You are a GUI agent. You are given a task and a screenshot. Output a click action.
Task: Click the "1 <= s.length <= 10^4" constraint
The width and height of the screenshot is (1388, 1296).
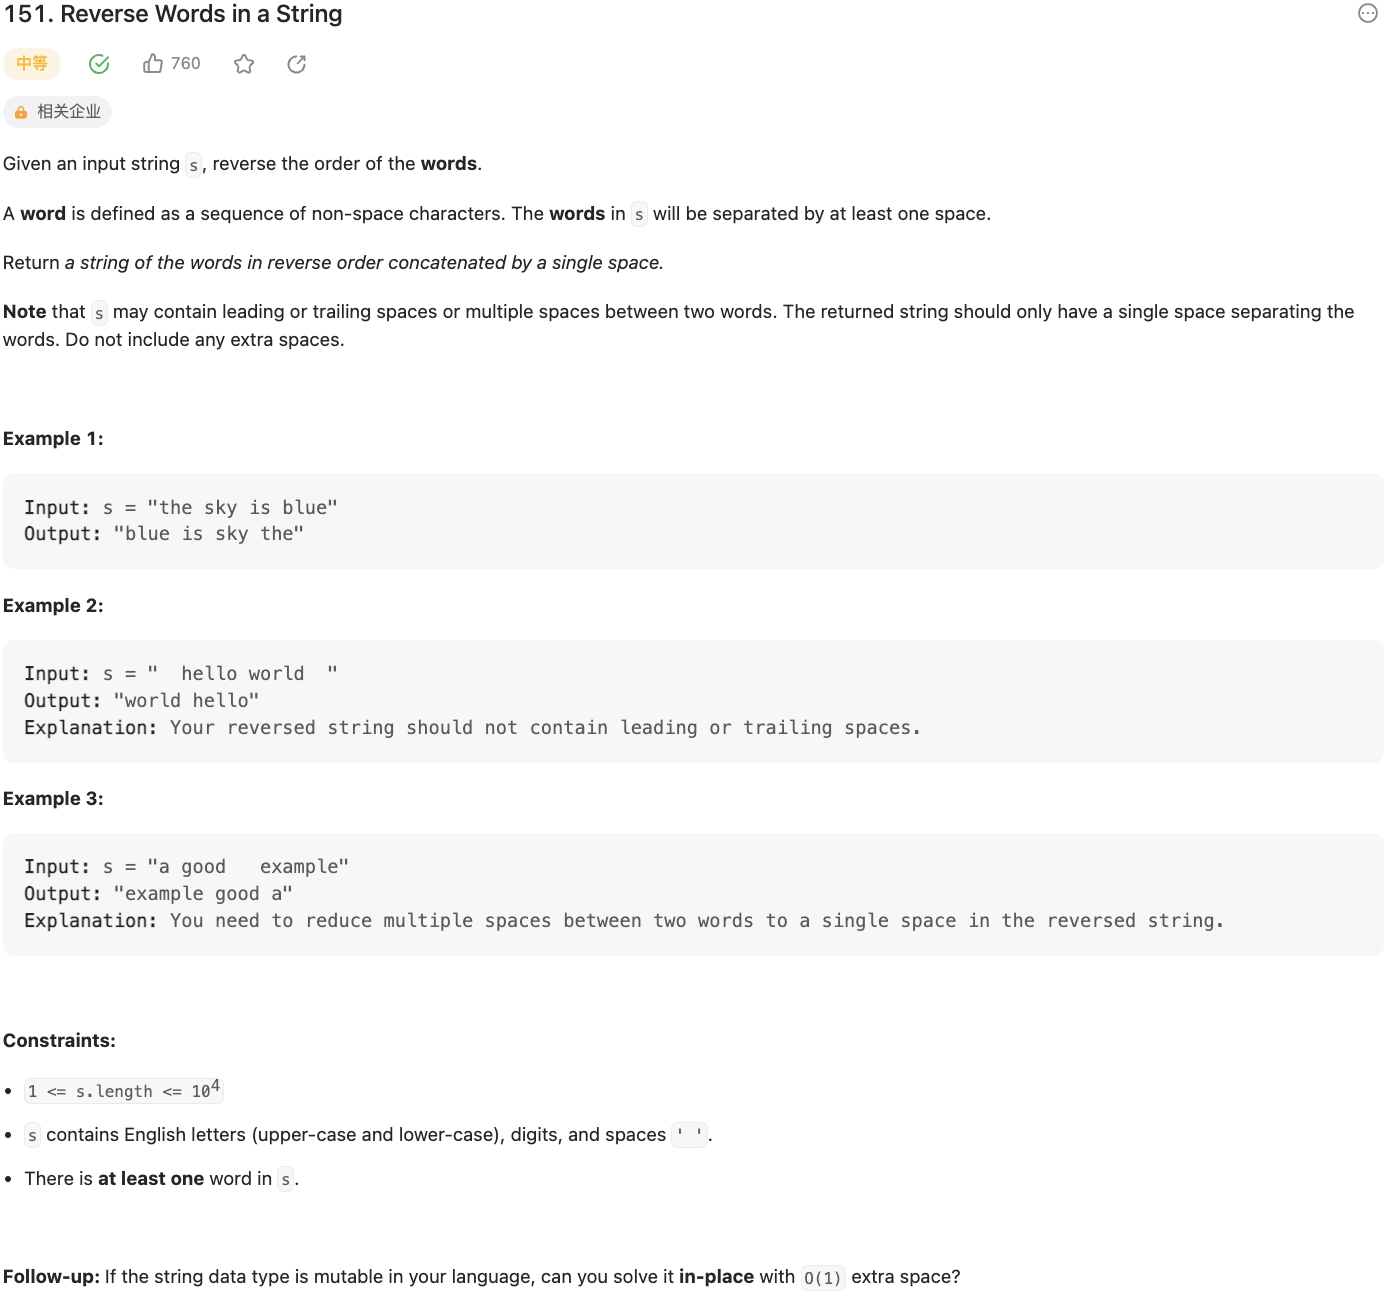point(124,1090)
